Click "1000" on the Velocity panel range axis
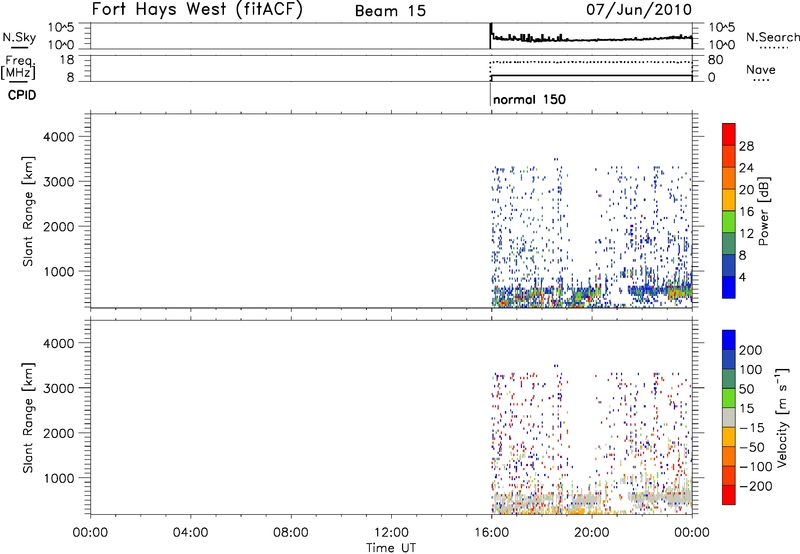800x554 pixels. click(59, 478)
